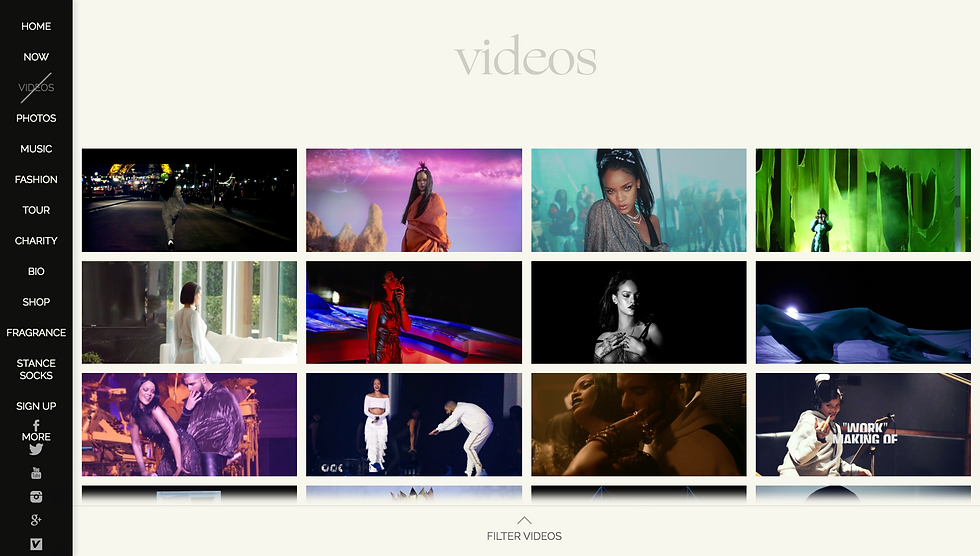
Task: Open the FRAGRANCE link
Action: coord(36,332)
